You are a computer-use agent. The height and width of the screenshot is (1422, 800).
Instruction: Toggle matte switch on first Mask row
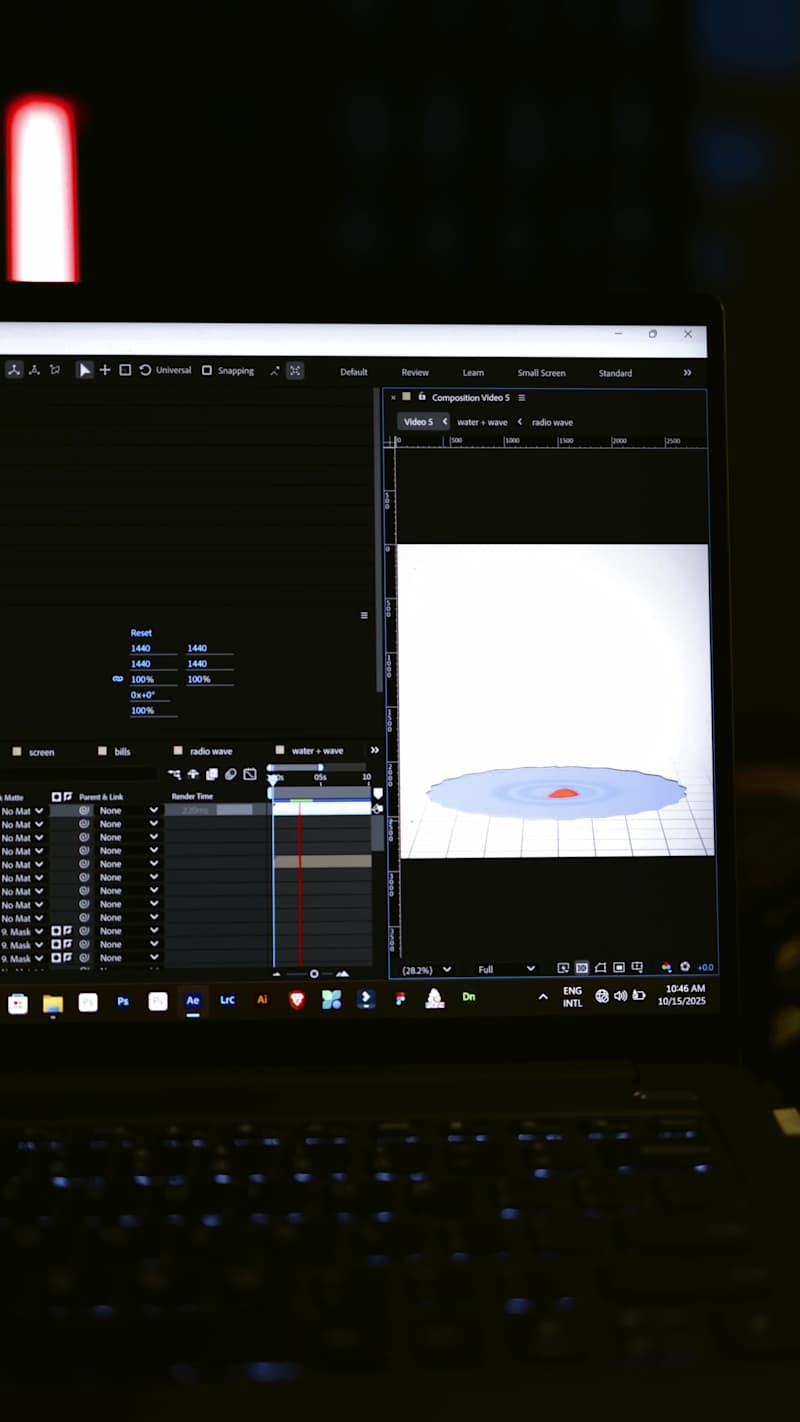point(56,931)
